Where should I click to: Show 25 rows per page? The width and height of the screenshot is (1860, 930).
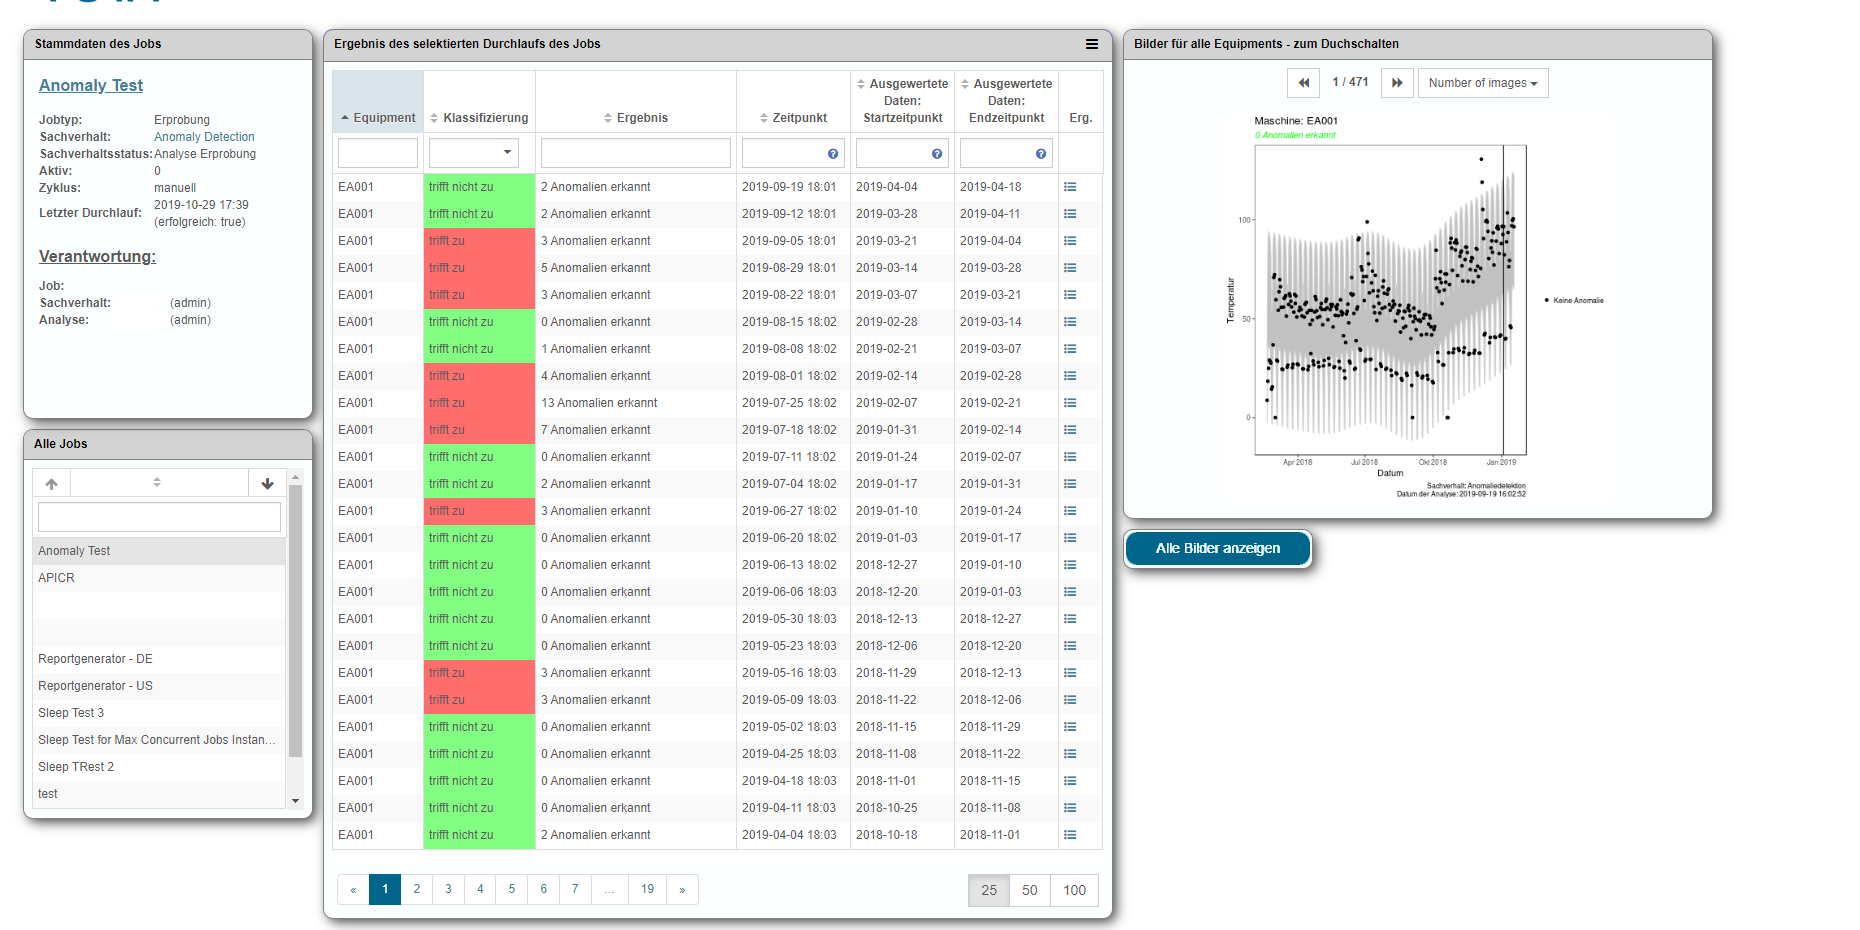[989, 890]
